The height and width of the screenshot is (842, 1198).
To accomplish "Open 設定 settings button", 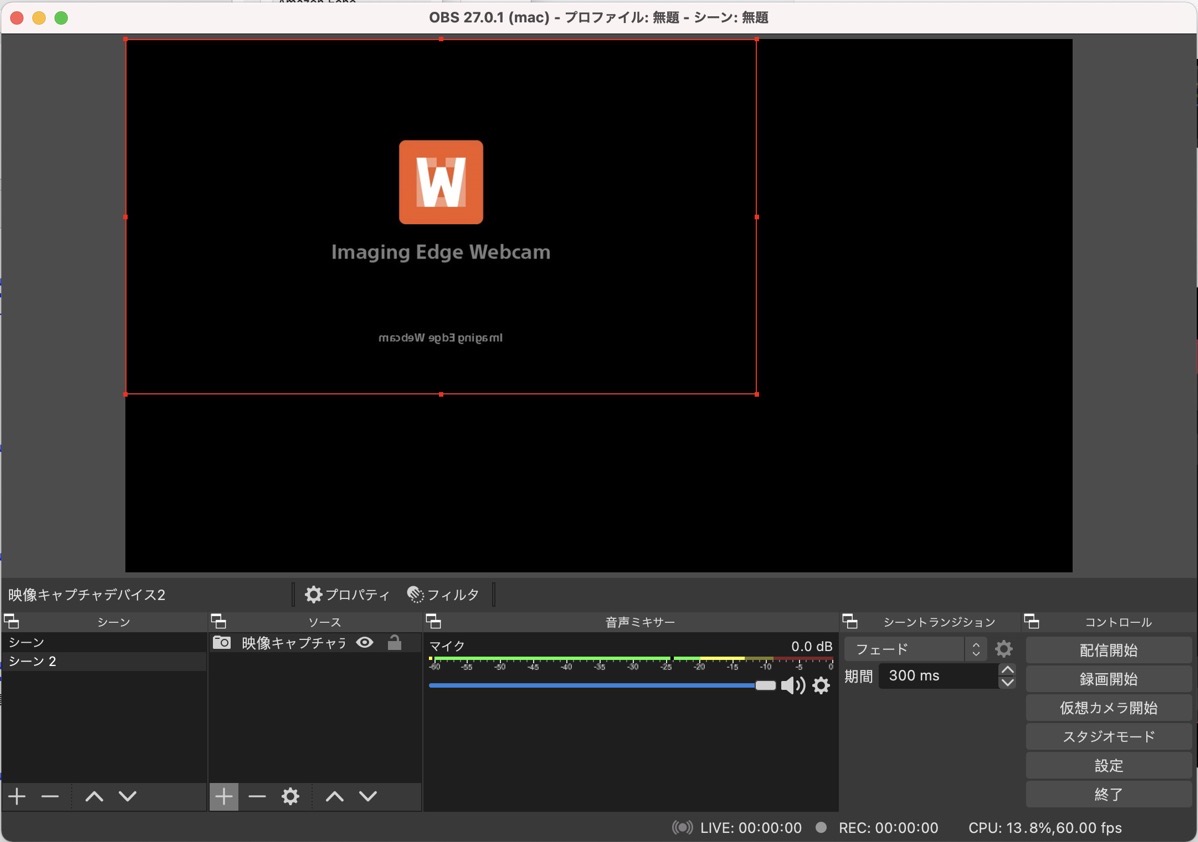I will click(x=1109, y=766).
